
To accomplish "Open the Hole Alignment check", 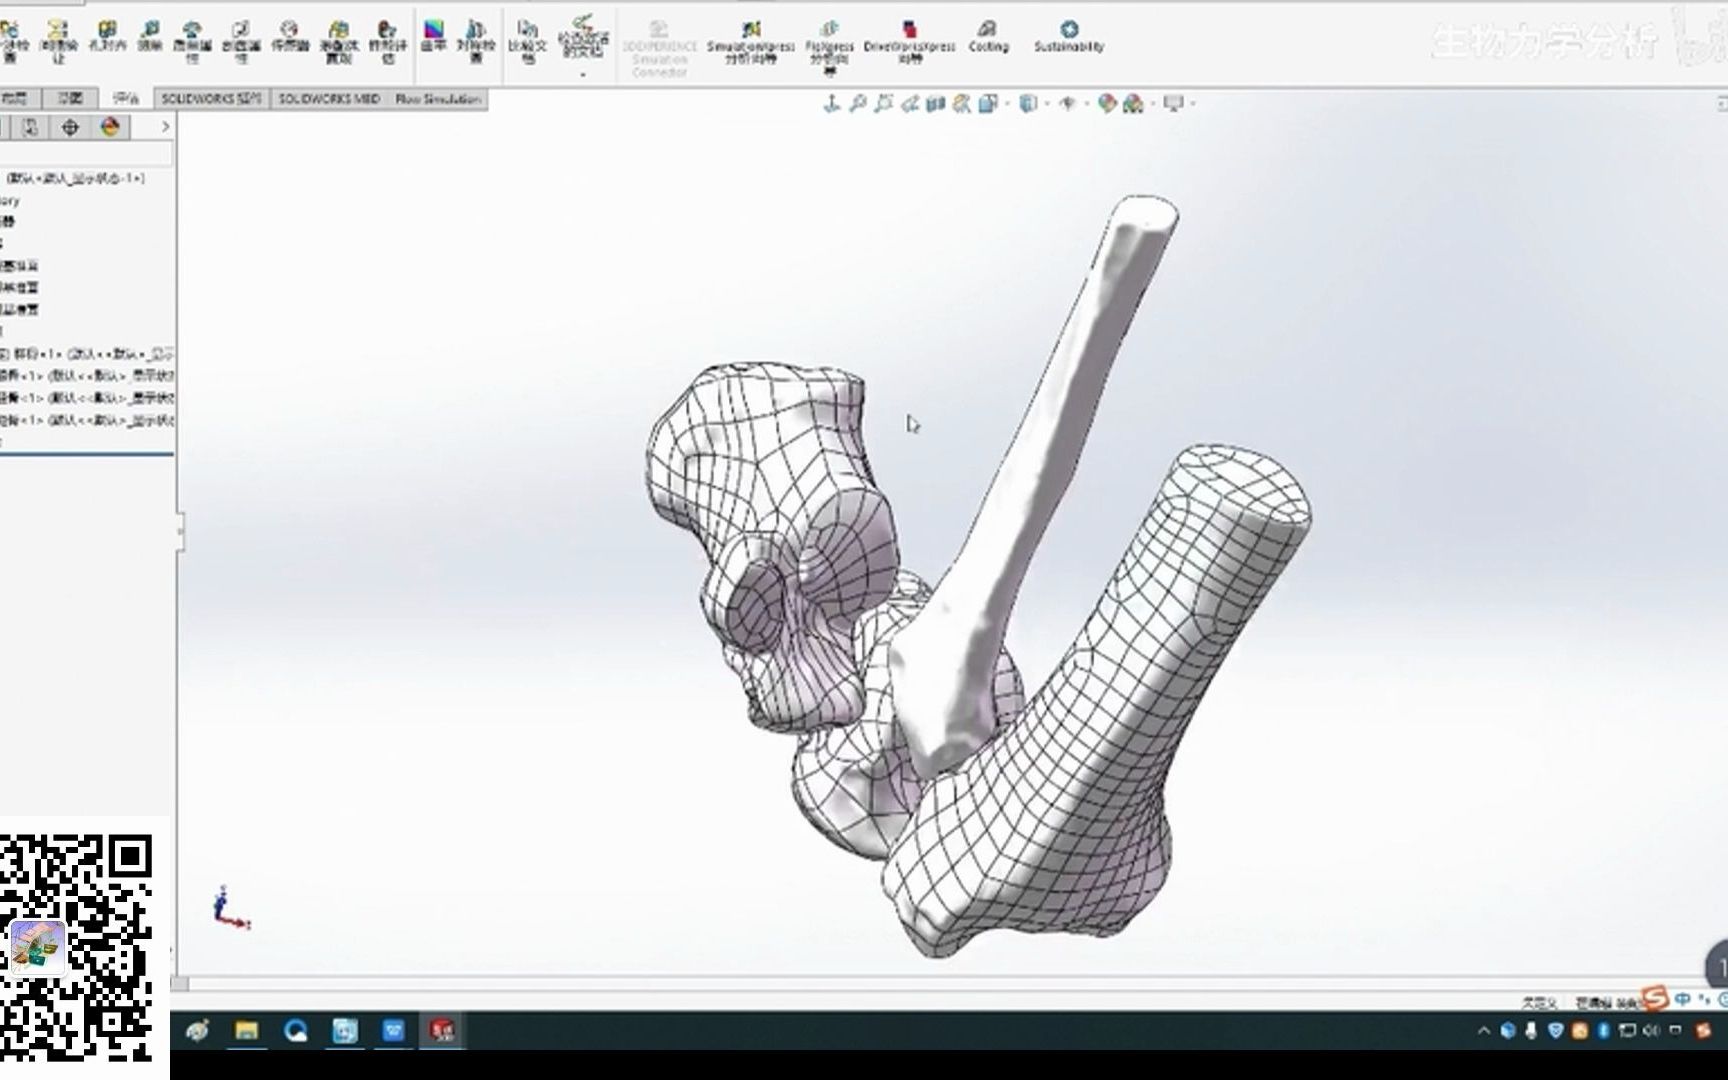I will [x=107, y=36].
